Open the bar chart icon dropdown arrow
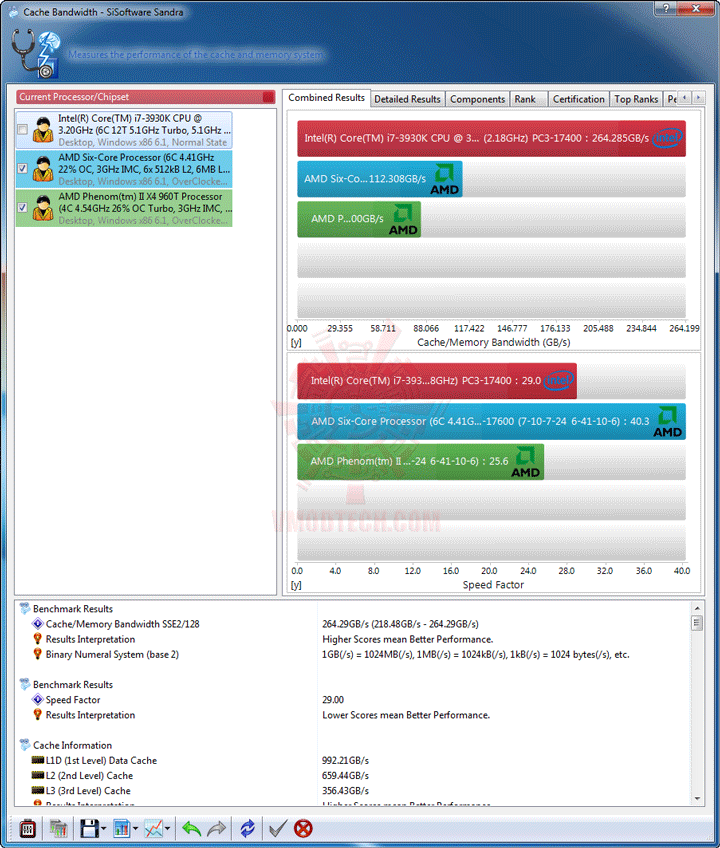The image size is (720, 848). coord(135,829)
